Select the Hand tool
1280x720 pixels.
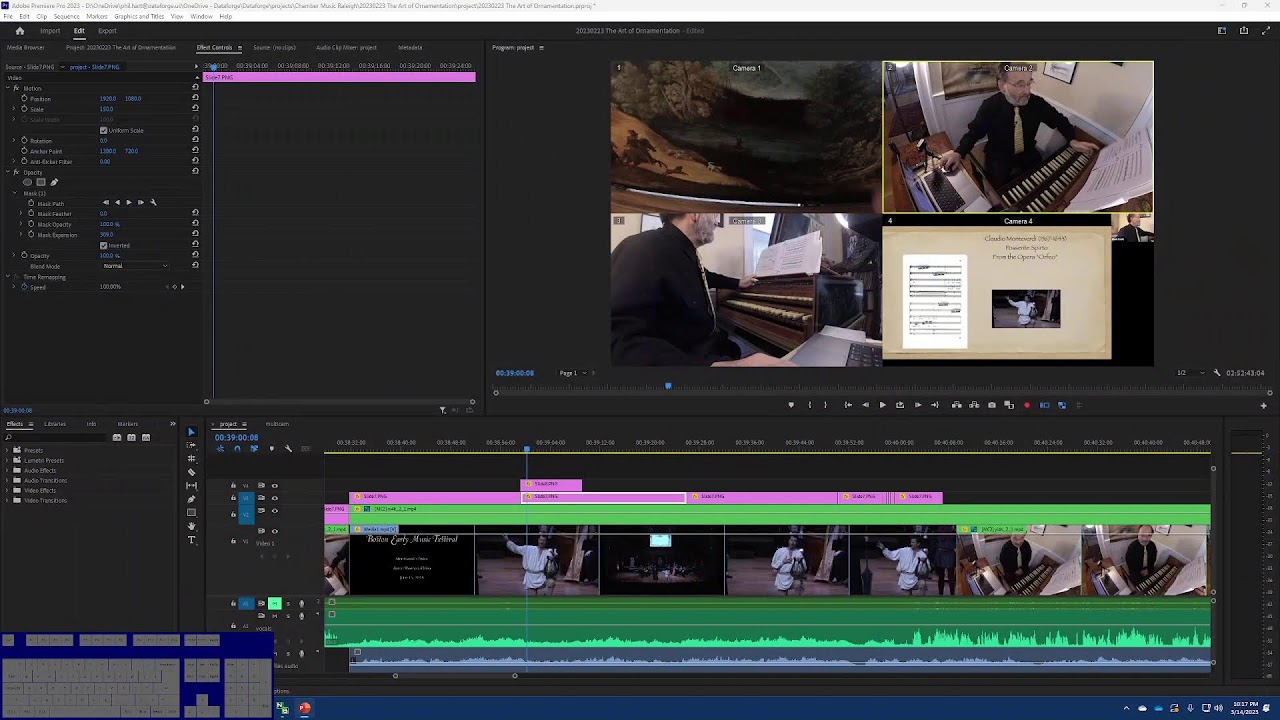point(191,526)
